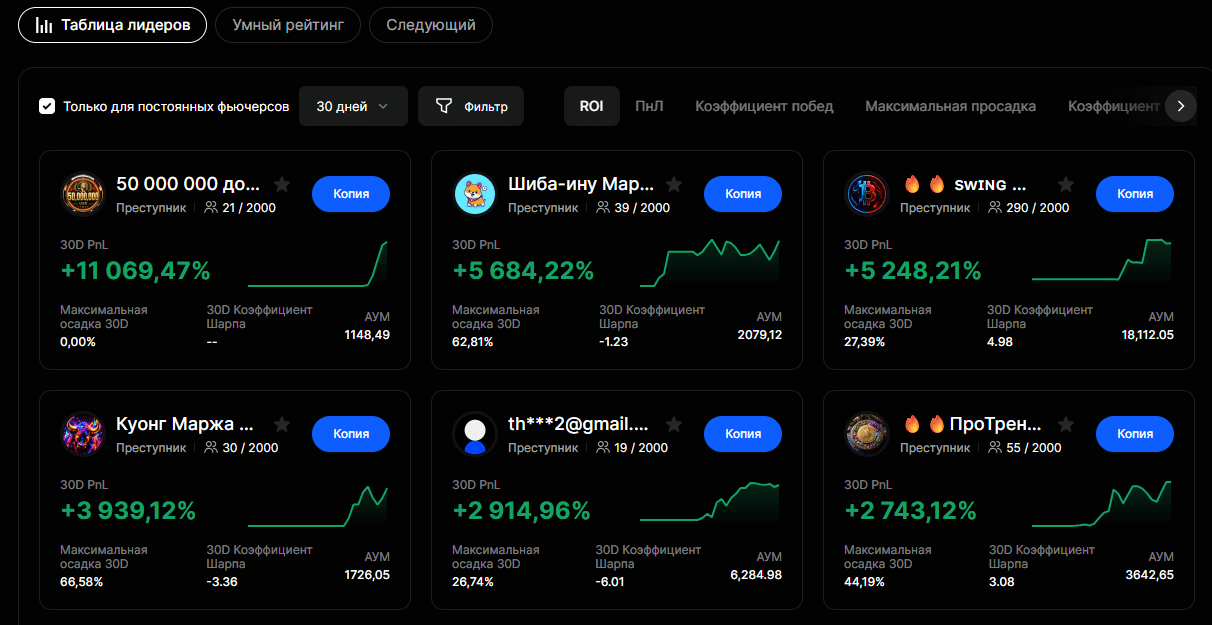Uncheck "Только для постоянных фьючерсов" checkbox
1212x625 pixels.
[x=47, y=106]
